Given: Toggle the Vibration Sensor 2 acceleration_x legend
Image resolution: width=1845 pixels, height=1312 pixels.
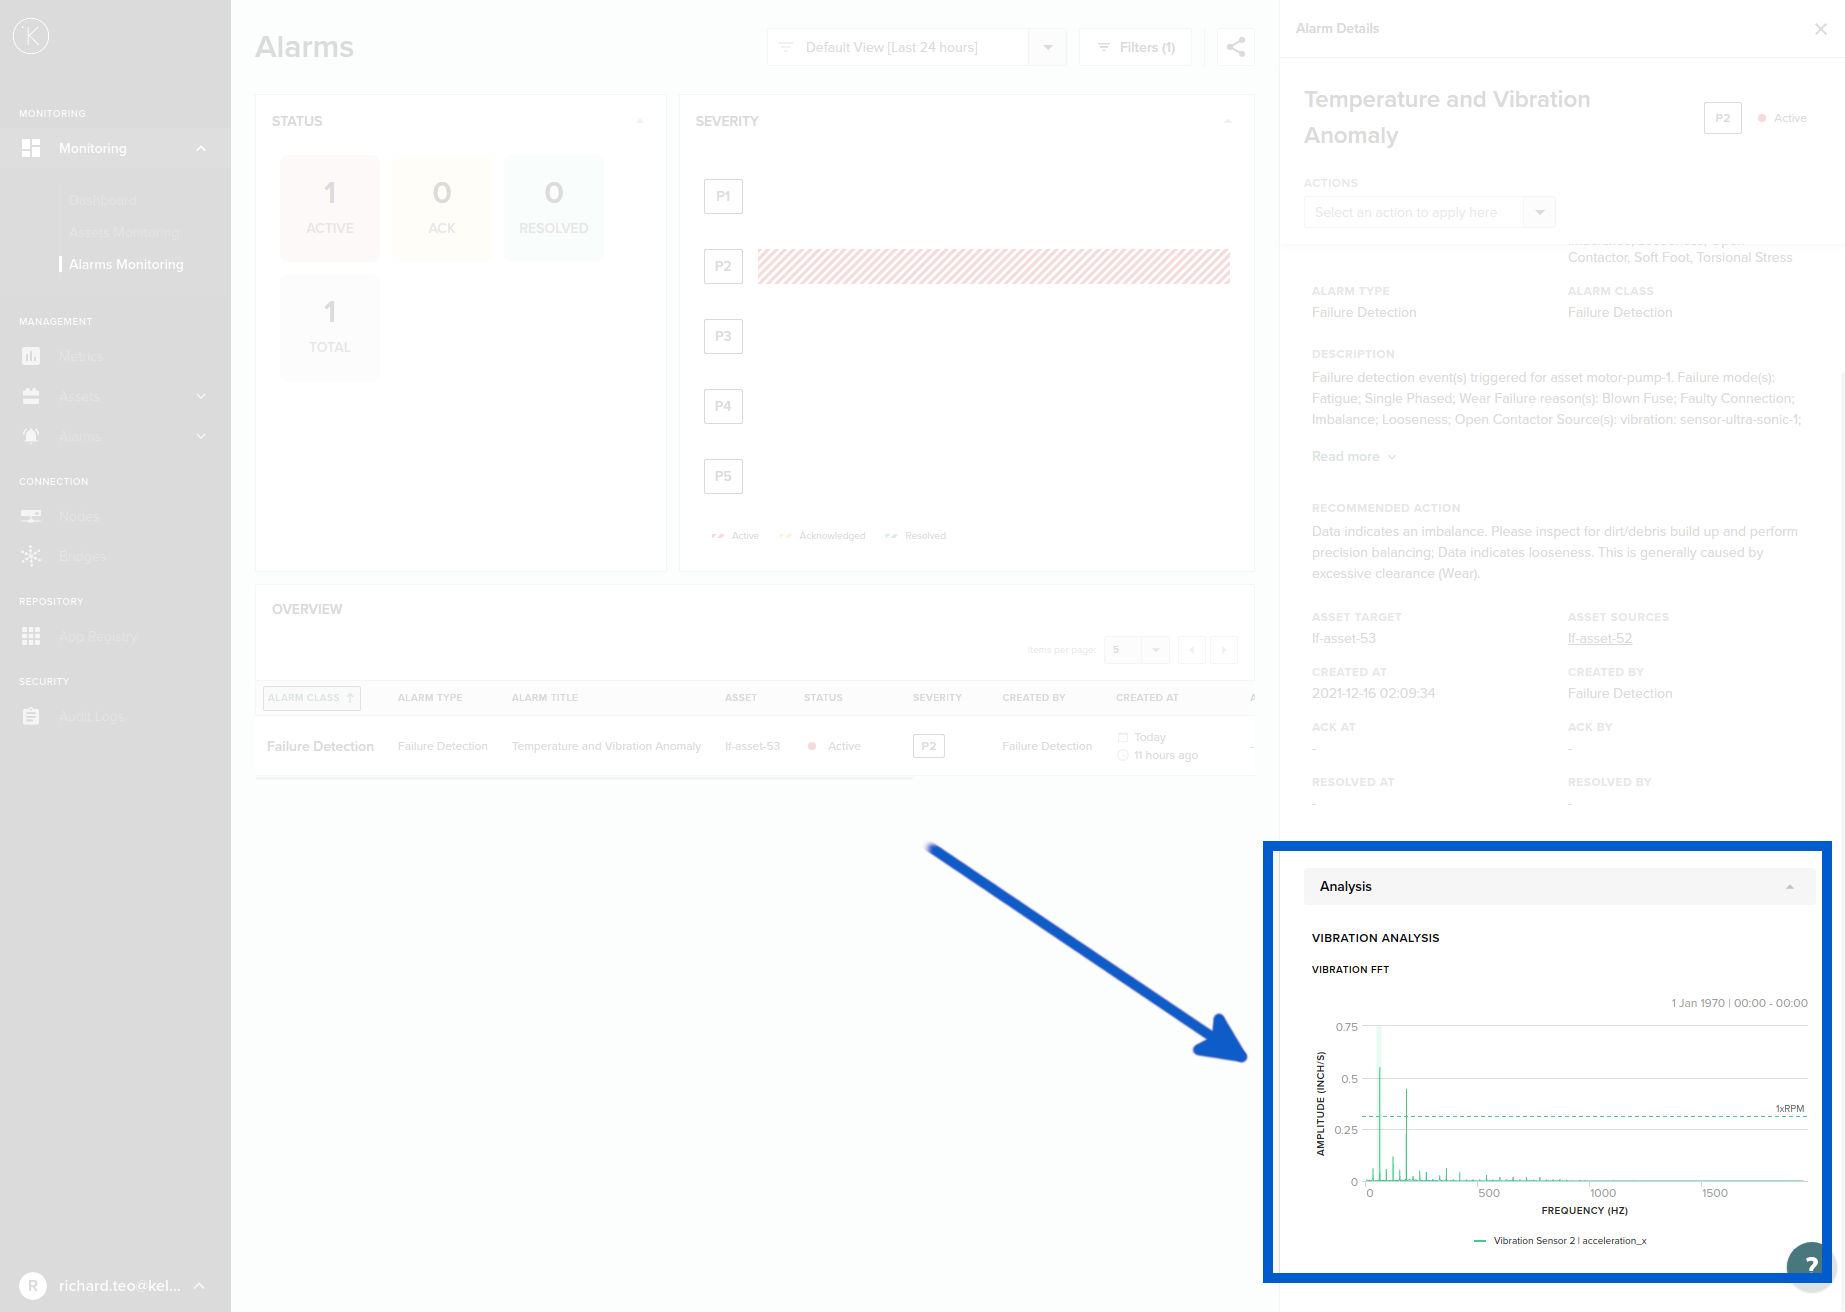Looking at the screenshot, I should (x=1560, y=1241).
